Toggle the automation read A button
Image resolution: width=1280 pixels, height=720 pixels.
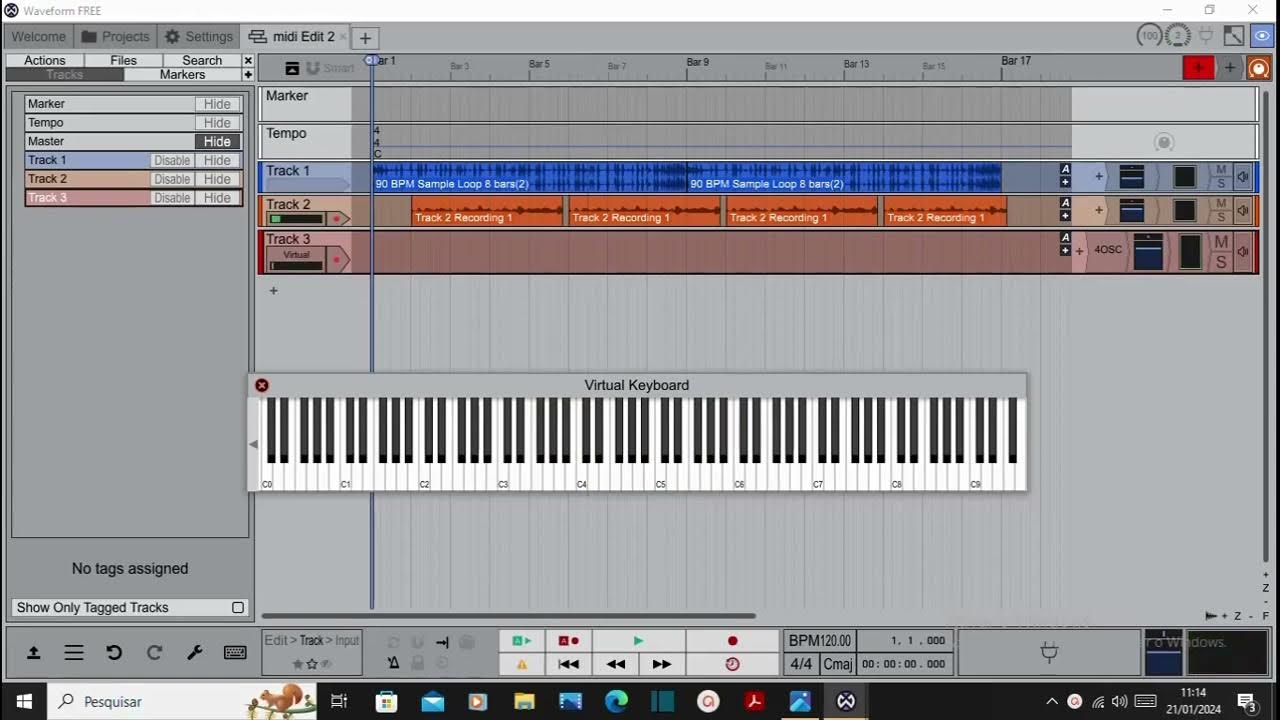521,641
